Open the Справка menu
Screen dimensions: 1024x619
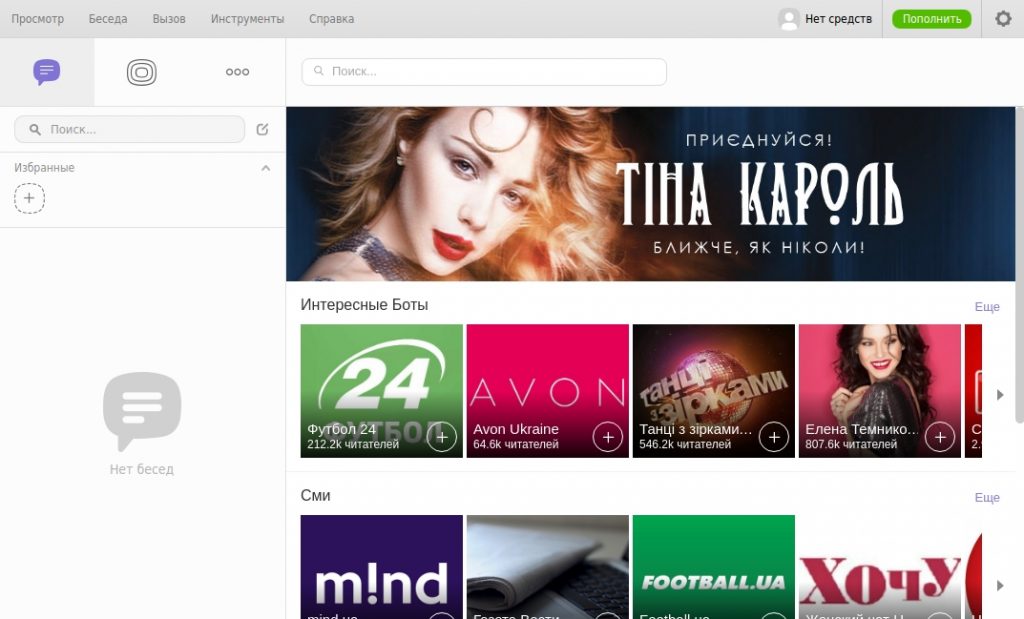332,19
